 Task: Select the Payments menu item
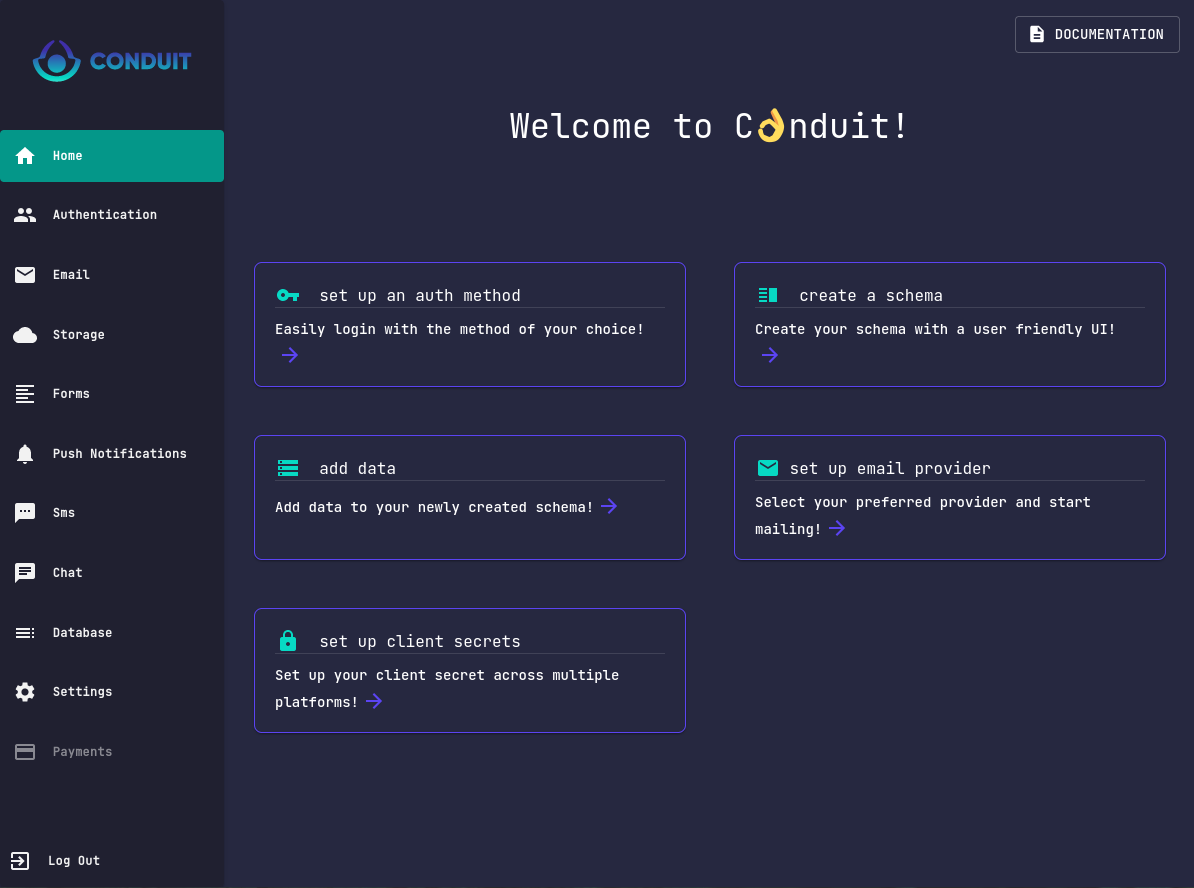(112, 752)
